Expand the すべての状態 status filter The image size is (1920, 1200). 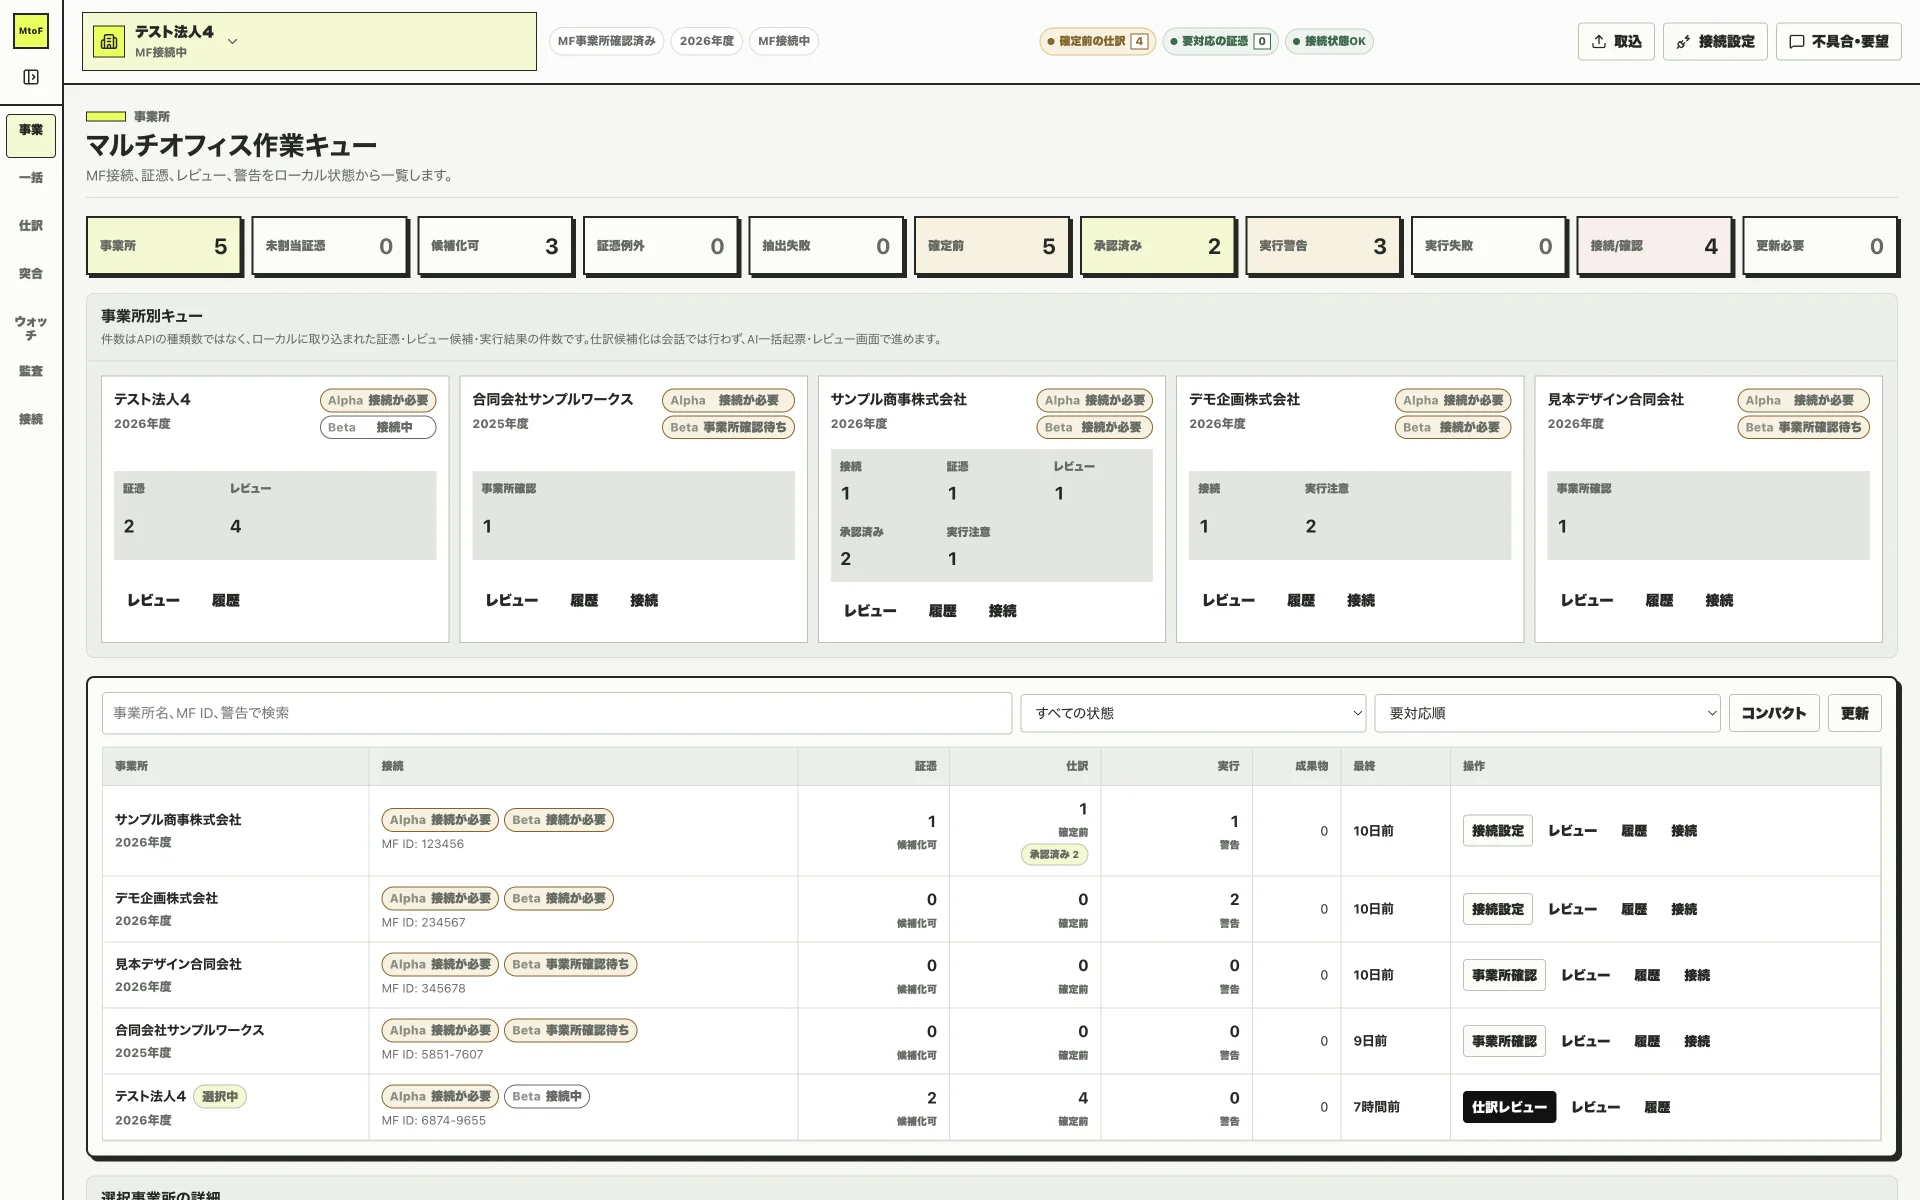tap(1193, 713)
